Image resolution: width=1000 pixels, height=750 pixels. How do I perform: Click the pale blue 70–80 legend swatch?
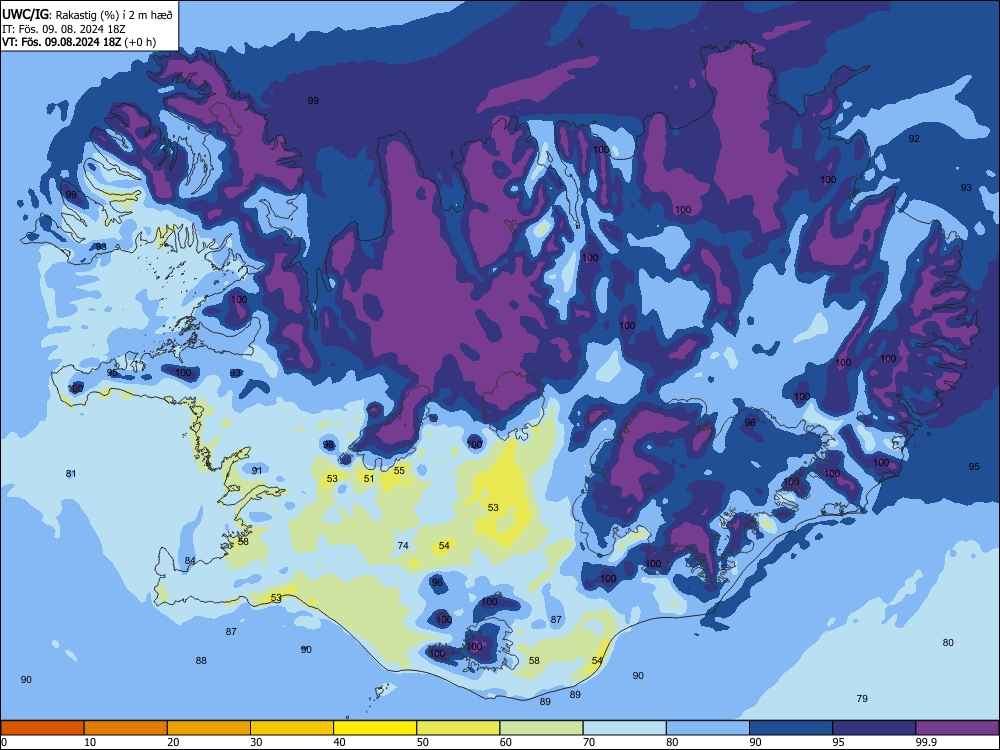pos(624,728)
